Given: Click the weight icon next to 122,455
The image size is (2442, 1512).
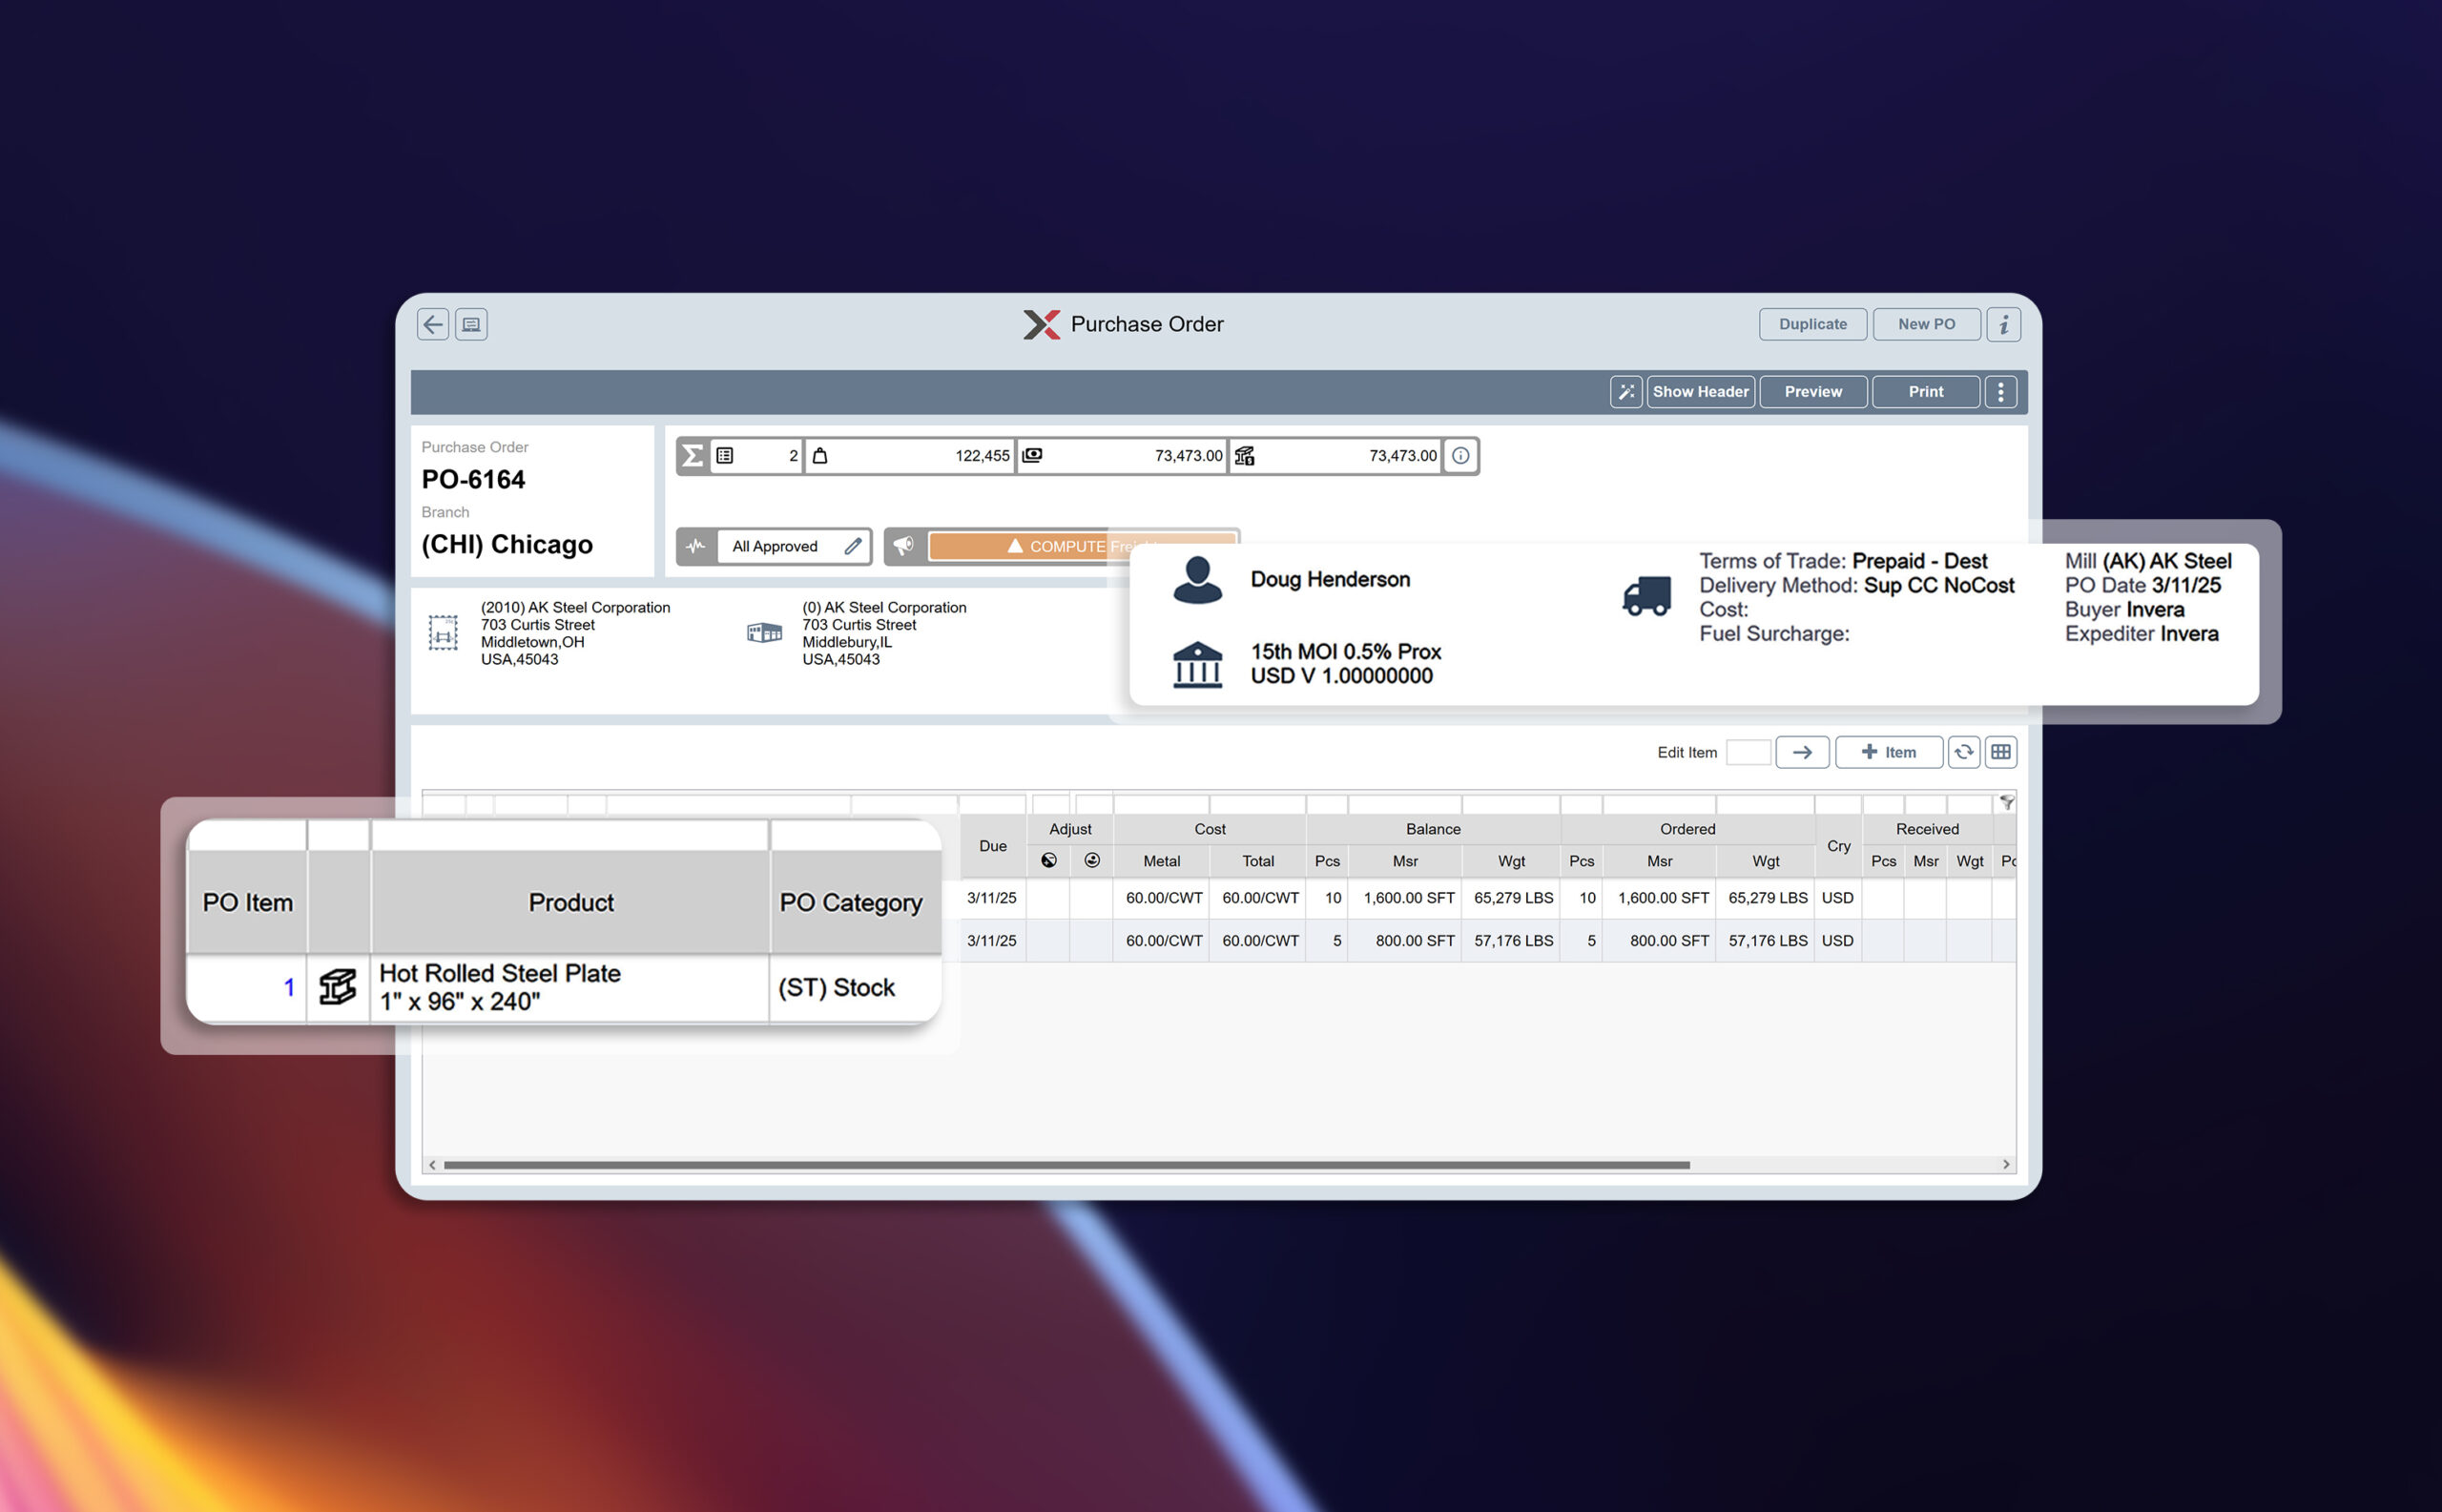Looking at the screenshot, I should point(820,456).
